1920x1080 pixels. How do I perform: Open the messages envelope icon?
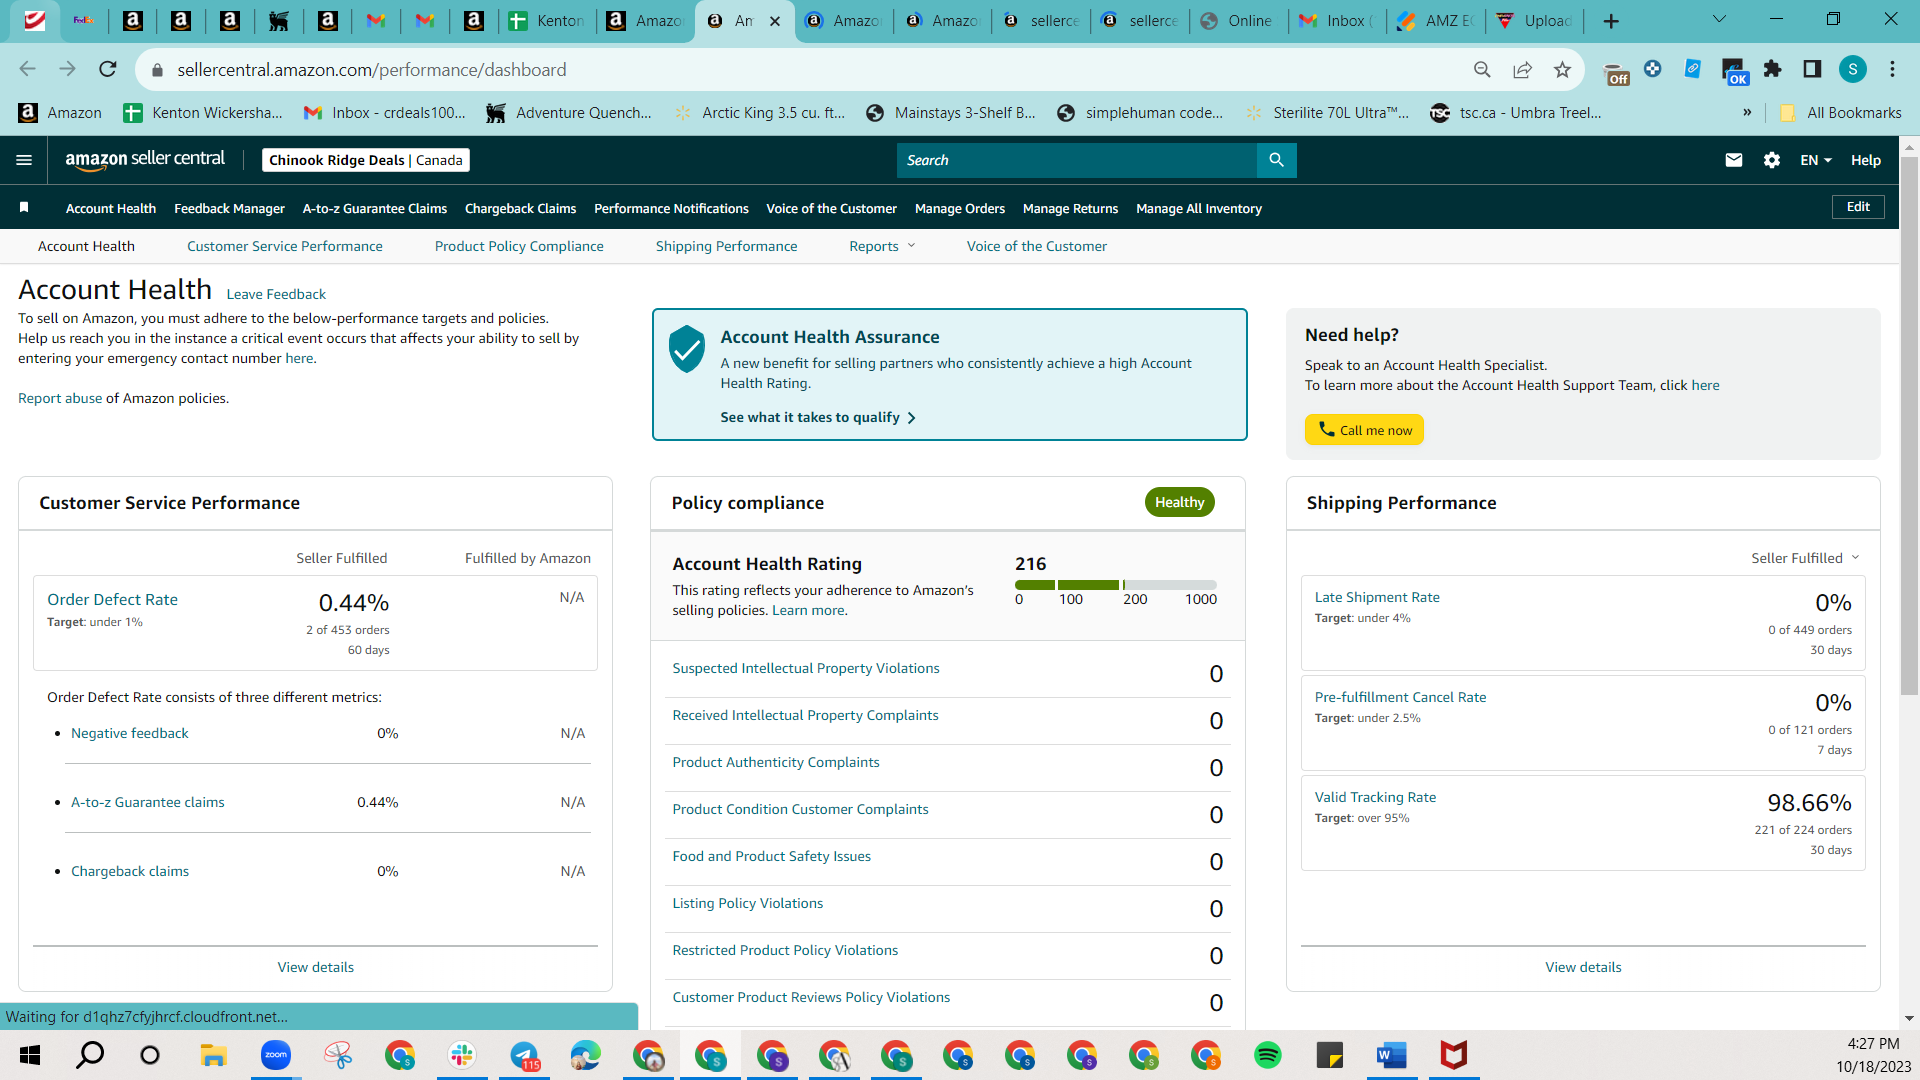pyautogui.click(x=1734, y=160)
